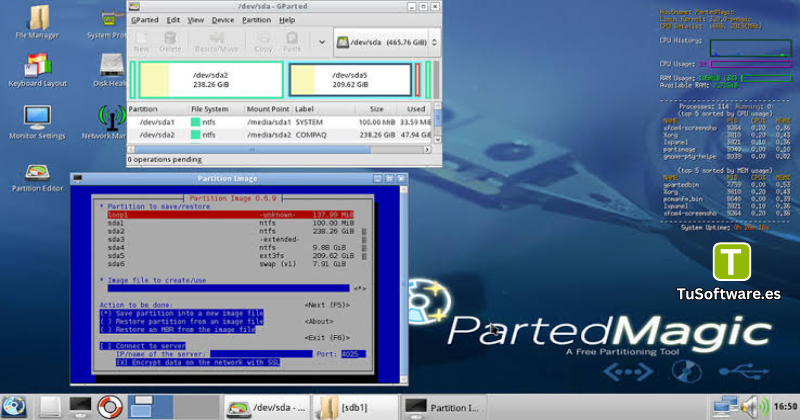The height and width of the screenshot is (420, 800).
Task: Launch Partition Editor from desktop
Action: [x=37, y=177]
